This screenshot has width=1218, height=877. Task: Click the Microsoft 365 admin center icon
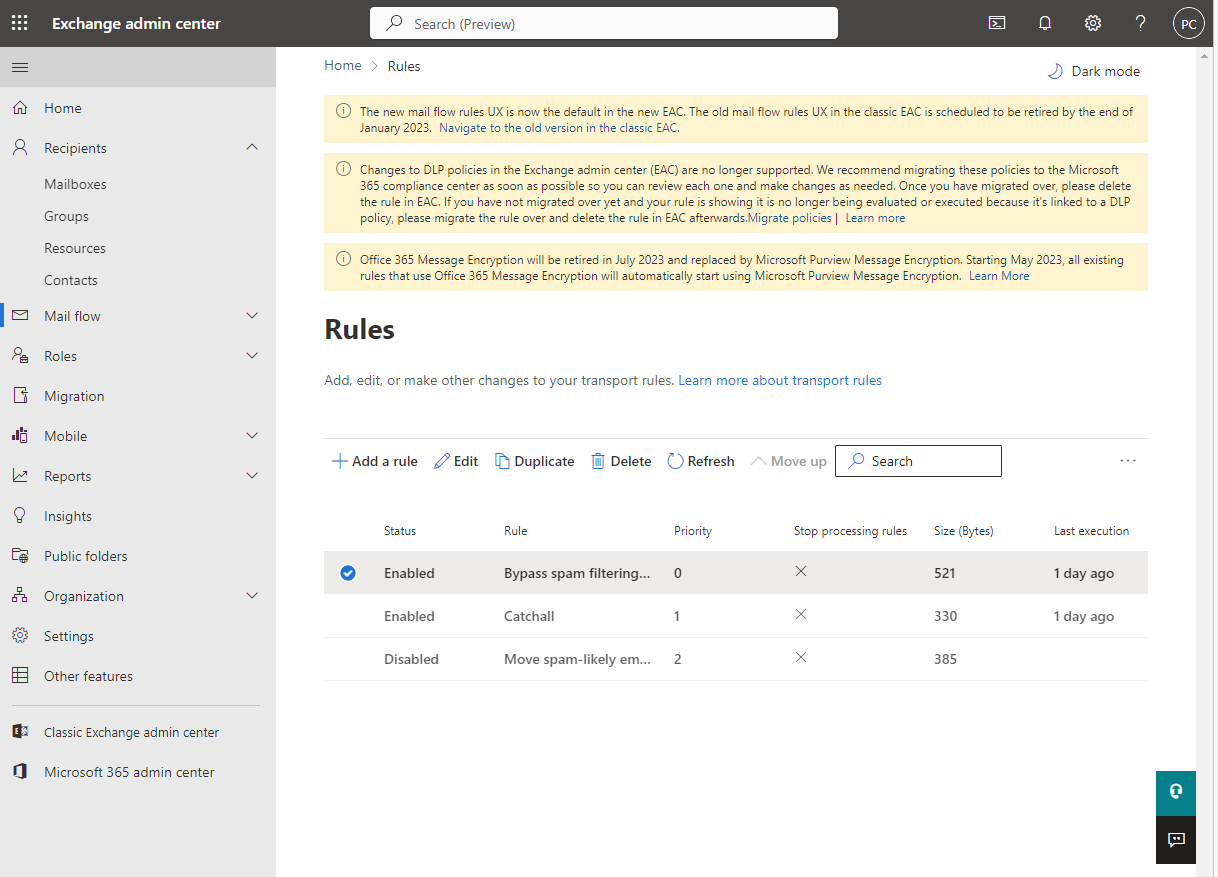point(20,772)
